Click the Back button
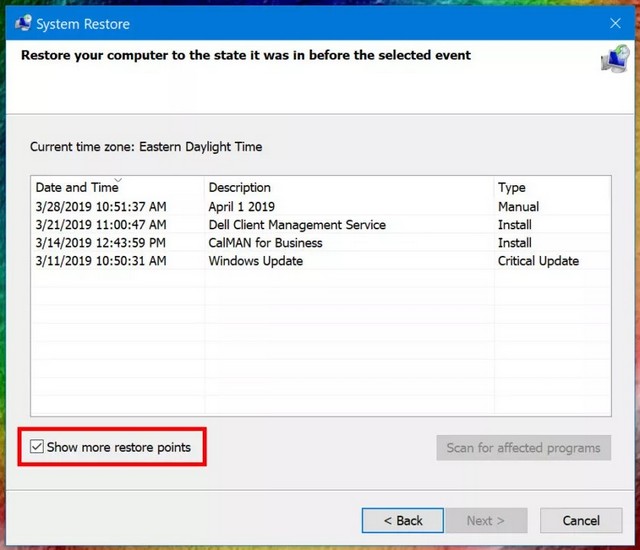 402,520
